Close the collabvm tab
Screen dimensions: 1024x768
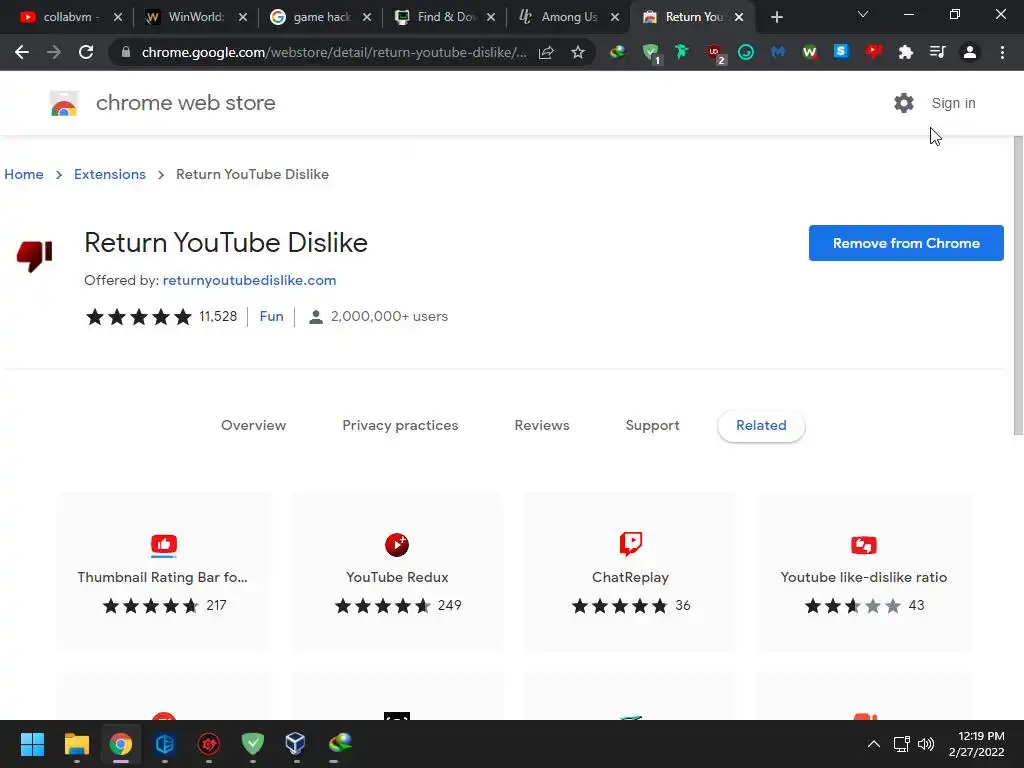[118, 17]
